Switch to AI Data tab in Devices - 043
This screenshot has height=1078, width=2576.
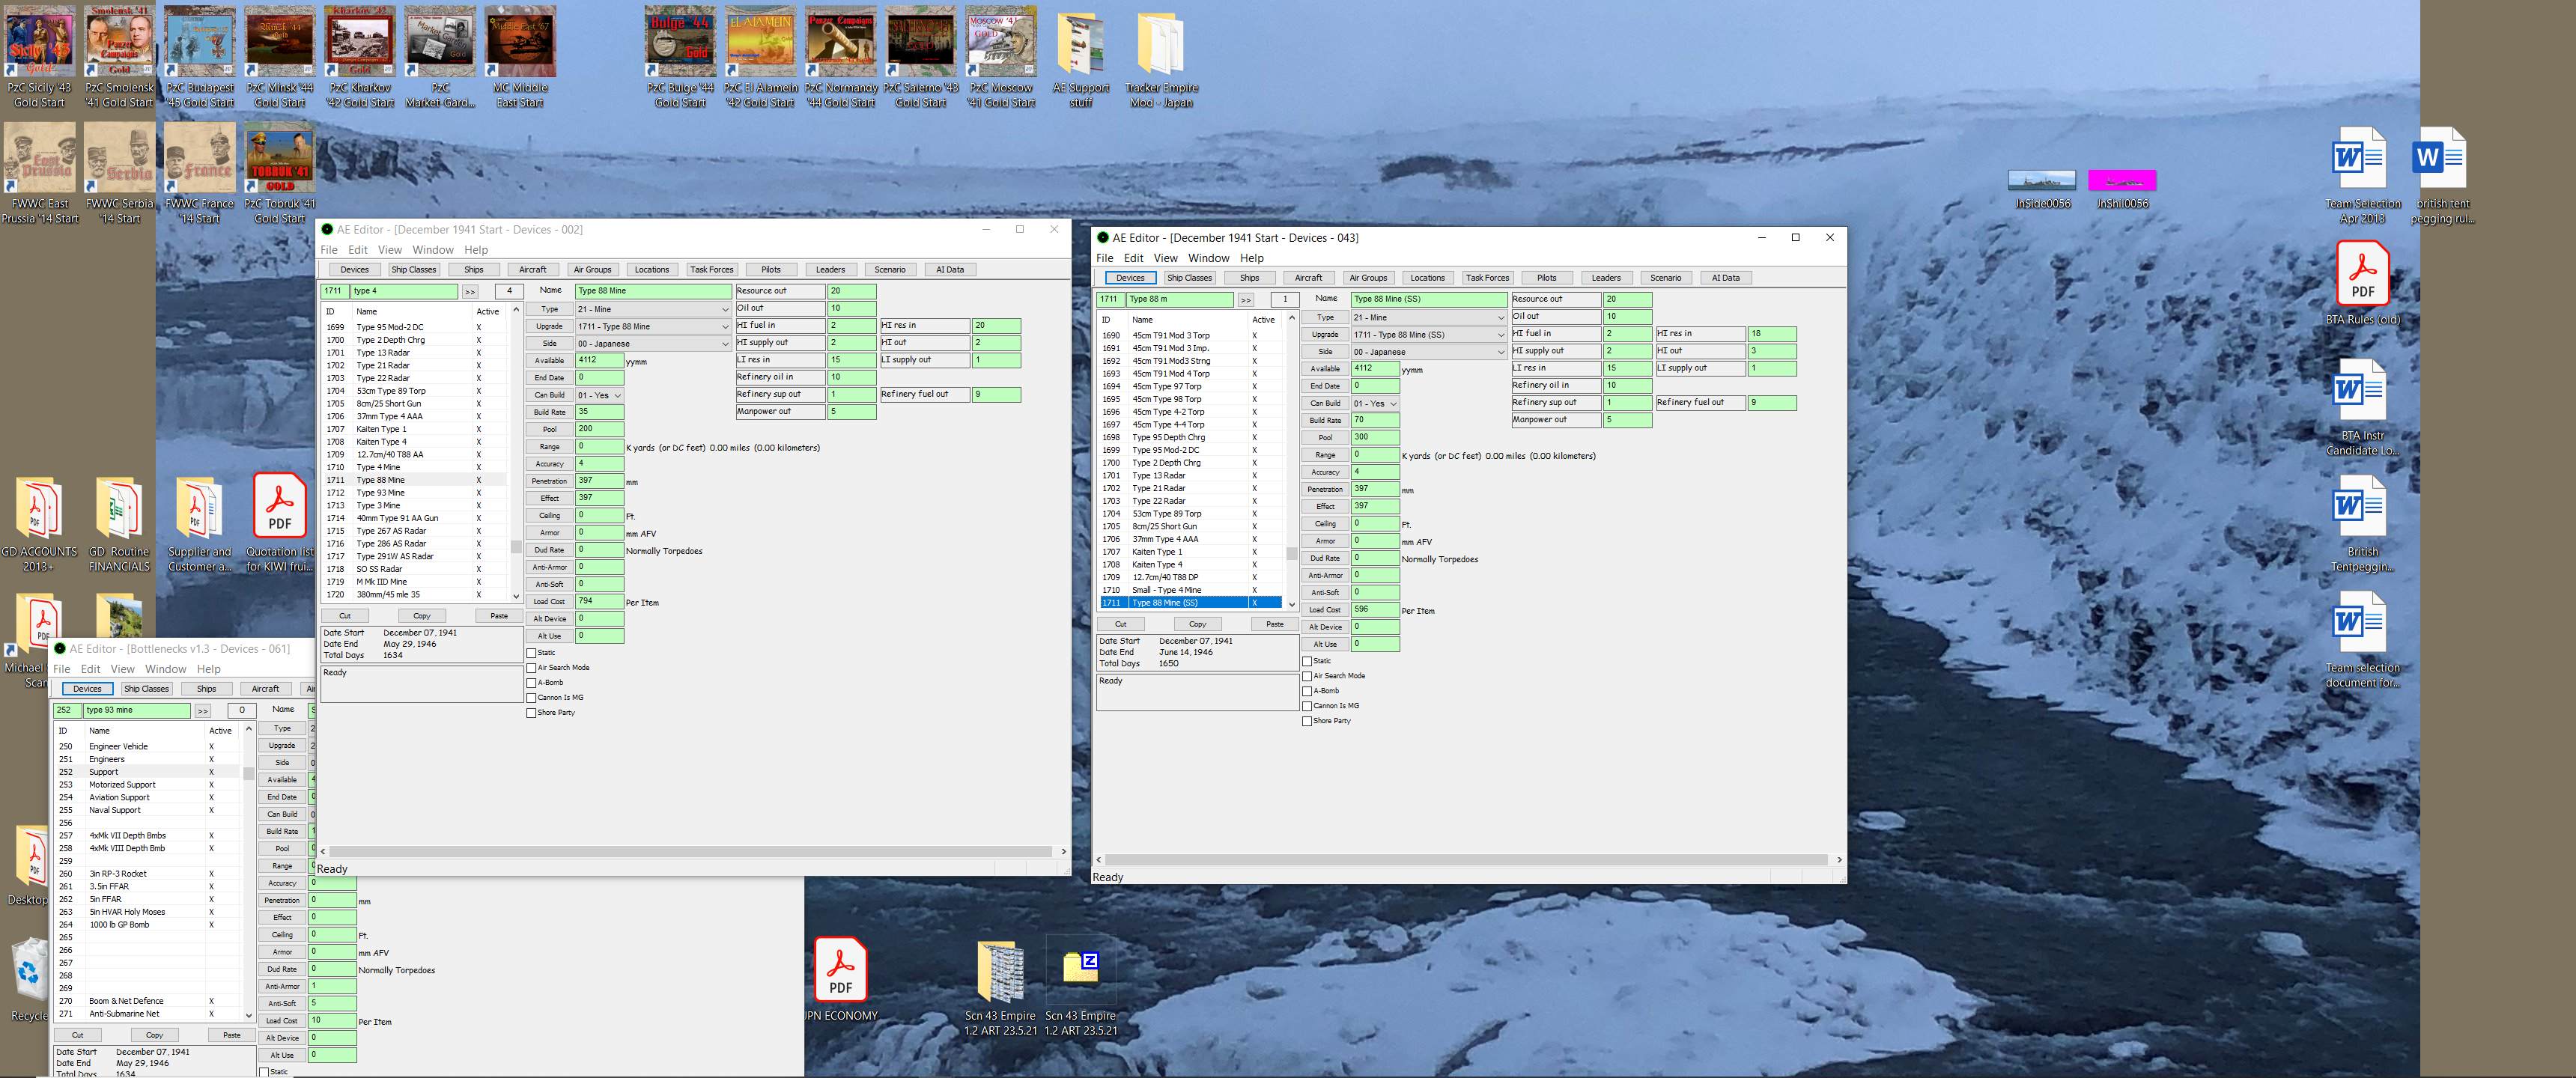[1725, 277]
